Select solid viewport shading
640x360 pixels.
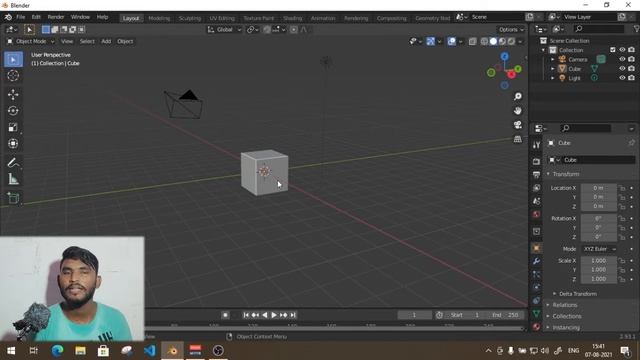coord(493,41)
